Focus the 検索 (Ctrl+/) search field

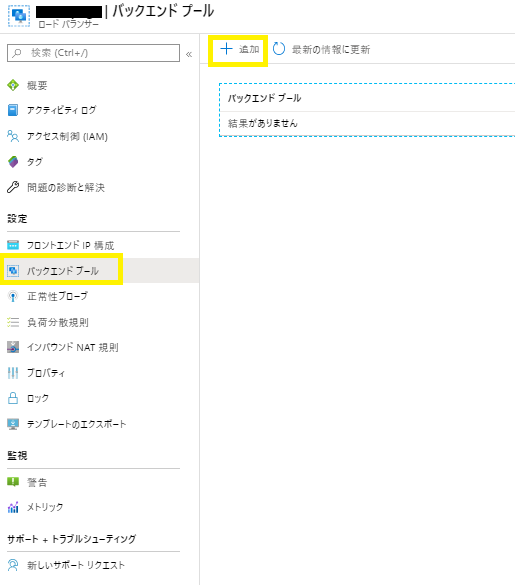[93, 53]
